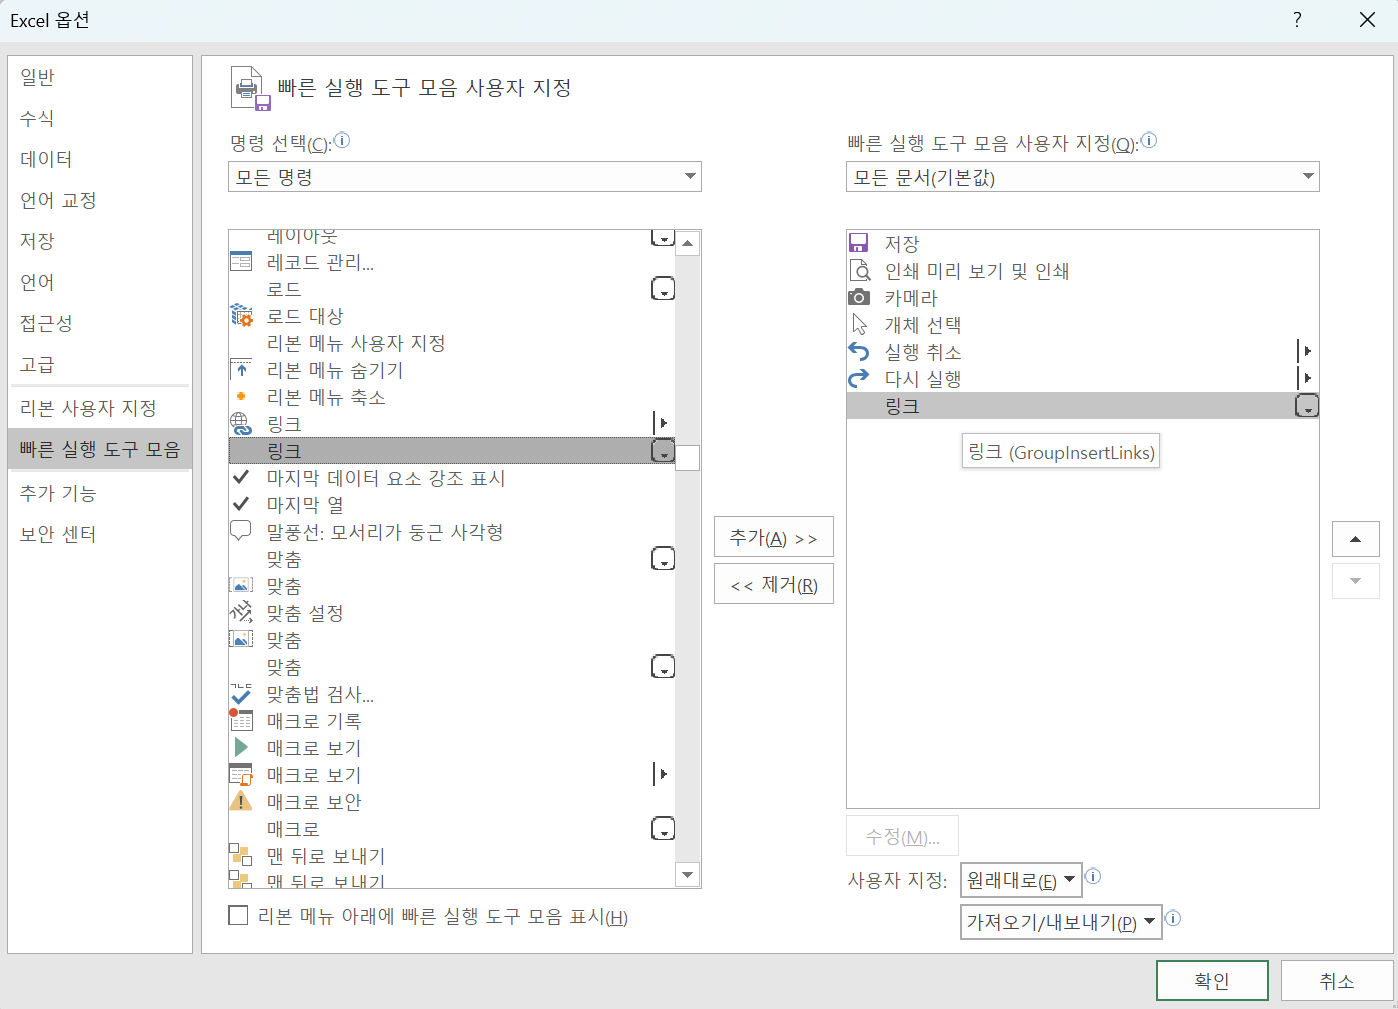Screen dimensions: 1398x1009
Task: Click the 취소 button
Action: coord(1336,980)
